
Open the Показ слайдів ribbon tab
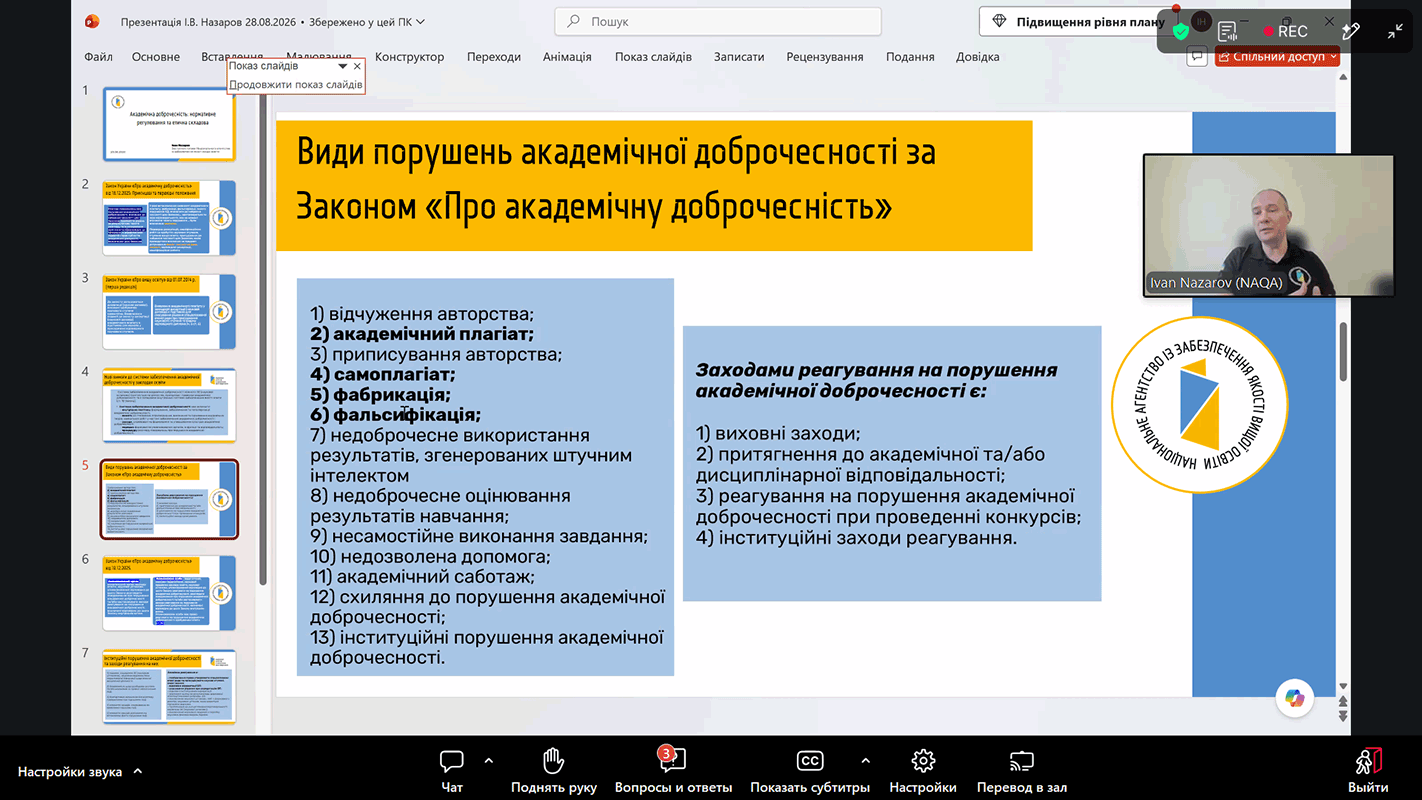[653, 57]
